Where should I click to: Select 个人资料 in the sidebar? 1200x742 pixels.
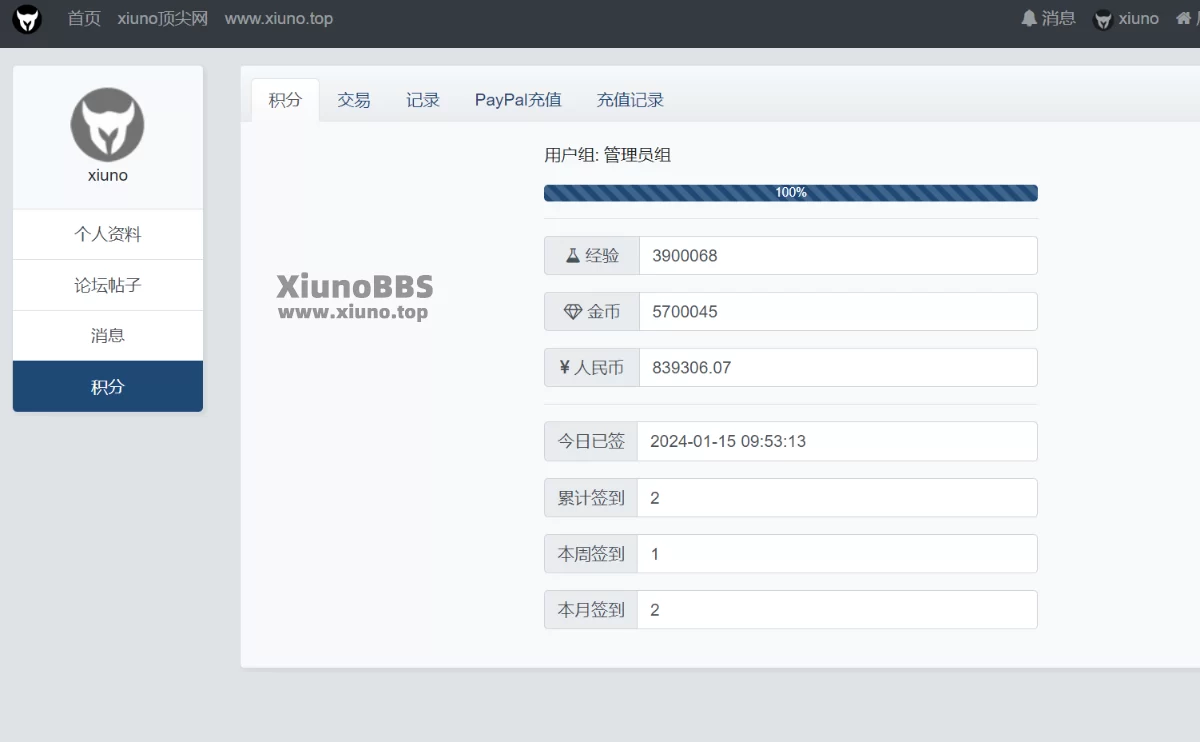click(x=107, y=234)
